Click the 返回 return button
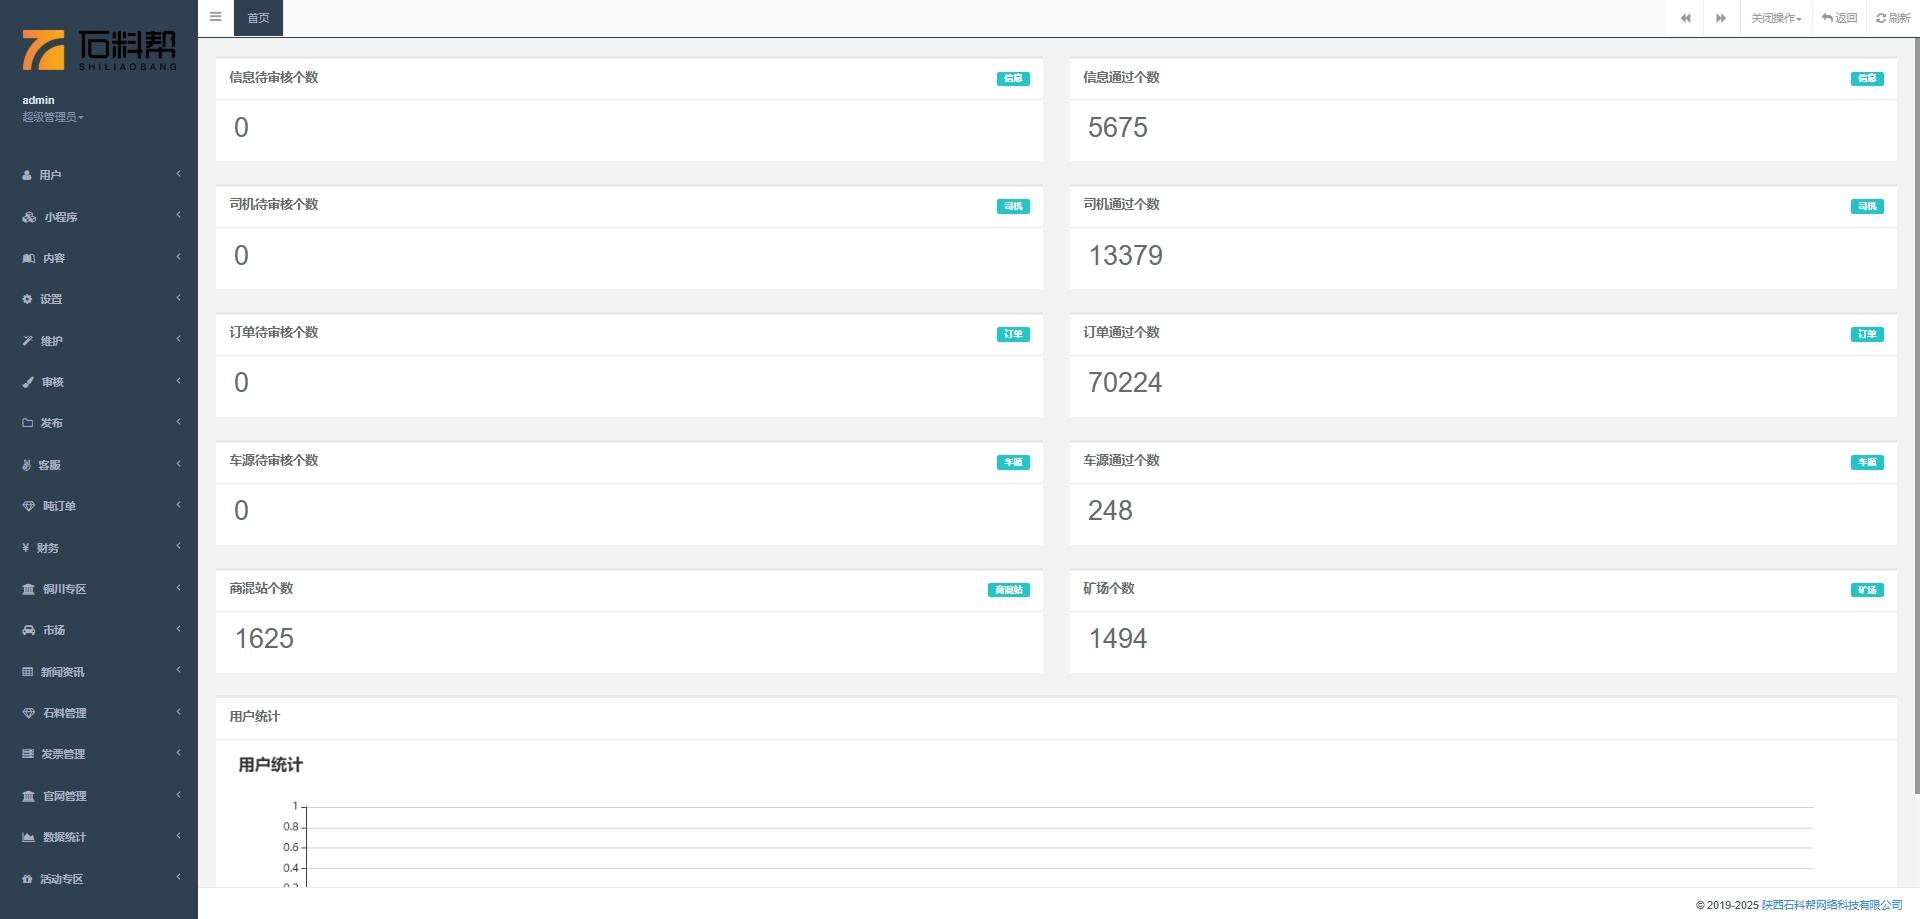 click(x=1839, y=18)
